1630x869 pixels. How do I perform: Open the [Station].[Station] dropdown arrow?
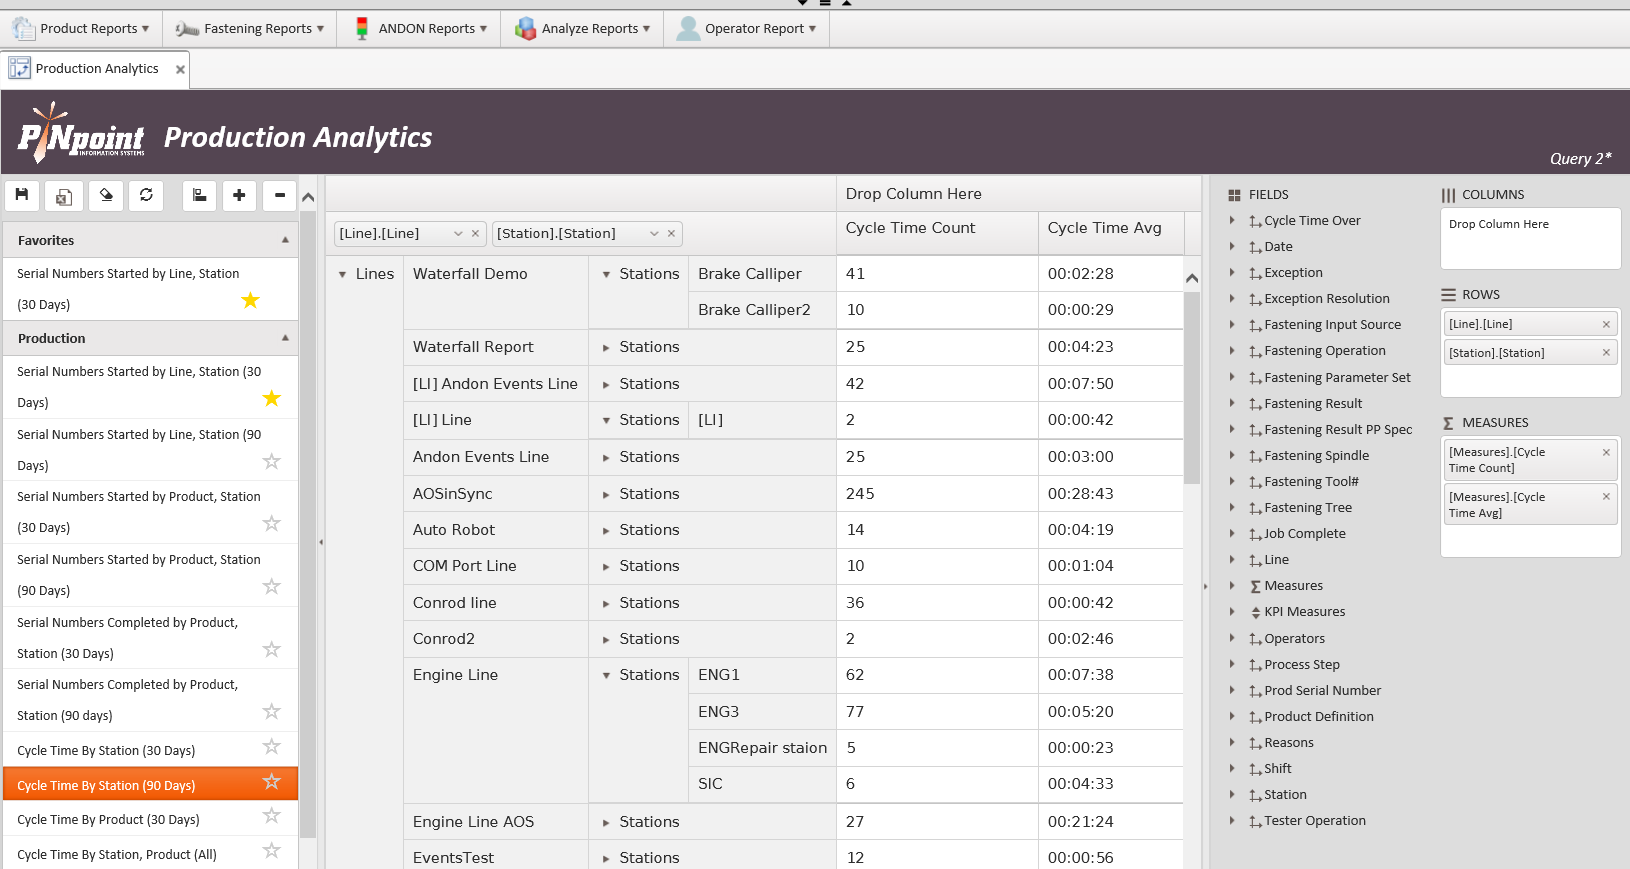(654, 234)
